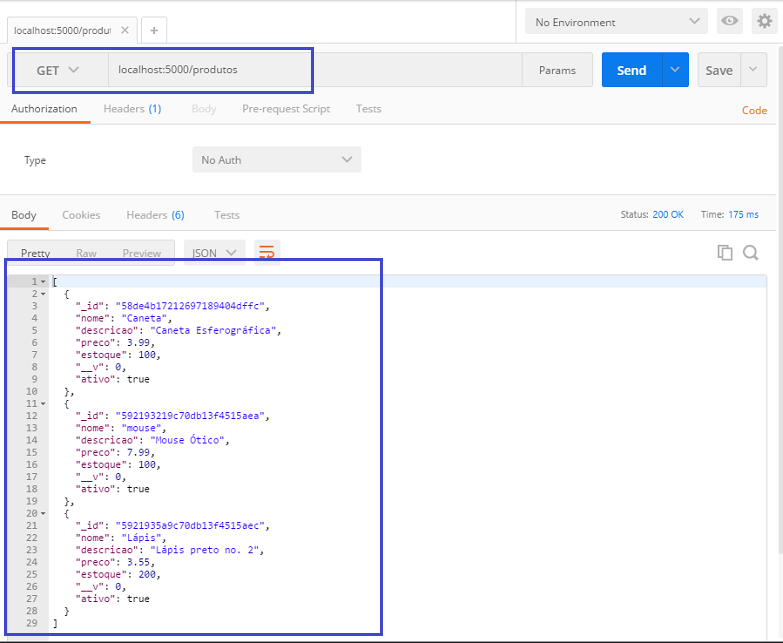Select the Pre-request Script tab
The image size is (783, 643).
286,109
